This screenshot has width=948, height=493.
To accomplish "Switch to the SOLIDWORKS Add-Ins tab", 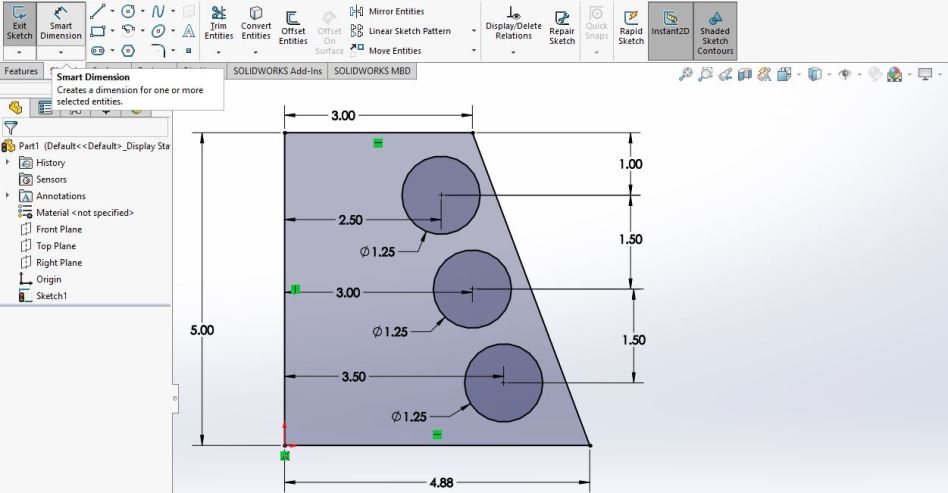I will pyautogui.click(x=277, y=72).
